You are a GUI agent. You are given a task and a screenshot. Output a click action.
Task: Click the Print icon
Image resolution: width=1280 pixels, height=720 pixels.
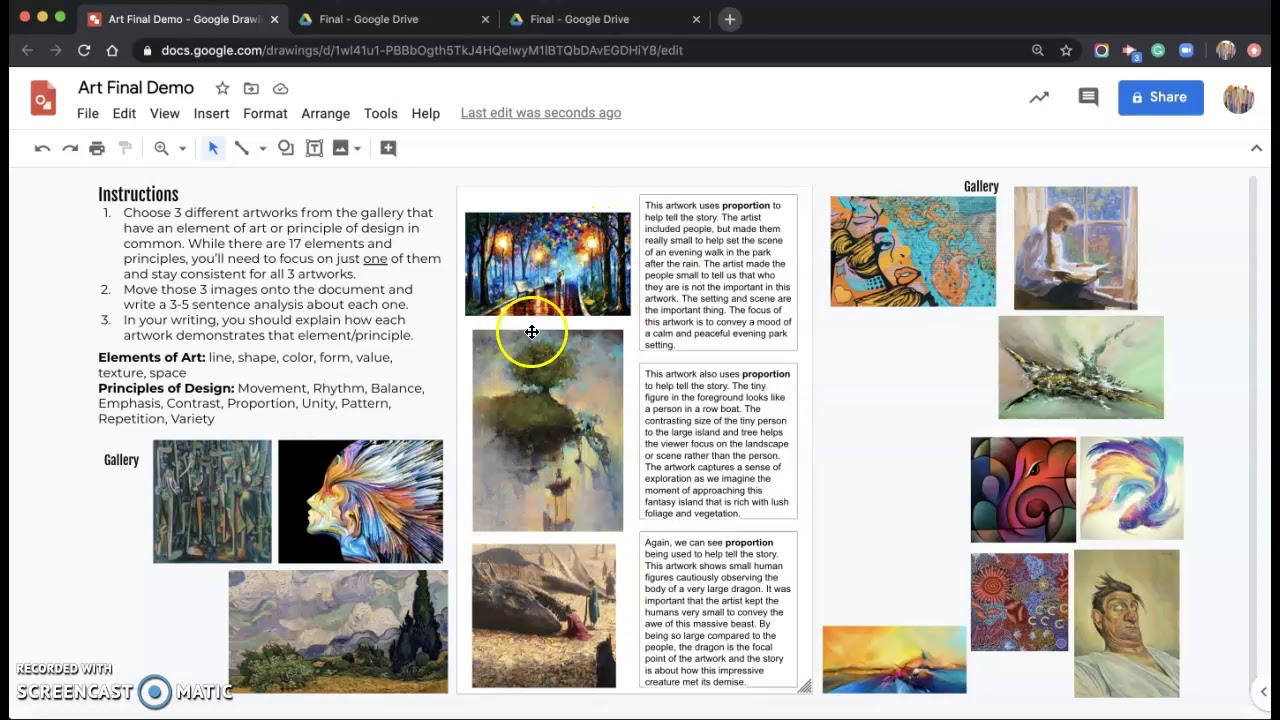tap(97, 148)
